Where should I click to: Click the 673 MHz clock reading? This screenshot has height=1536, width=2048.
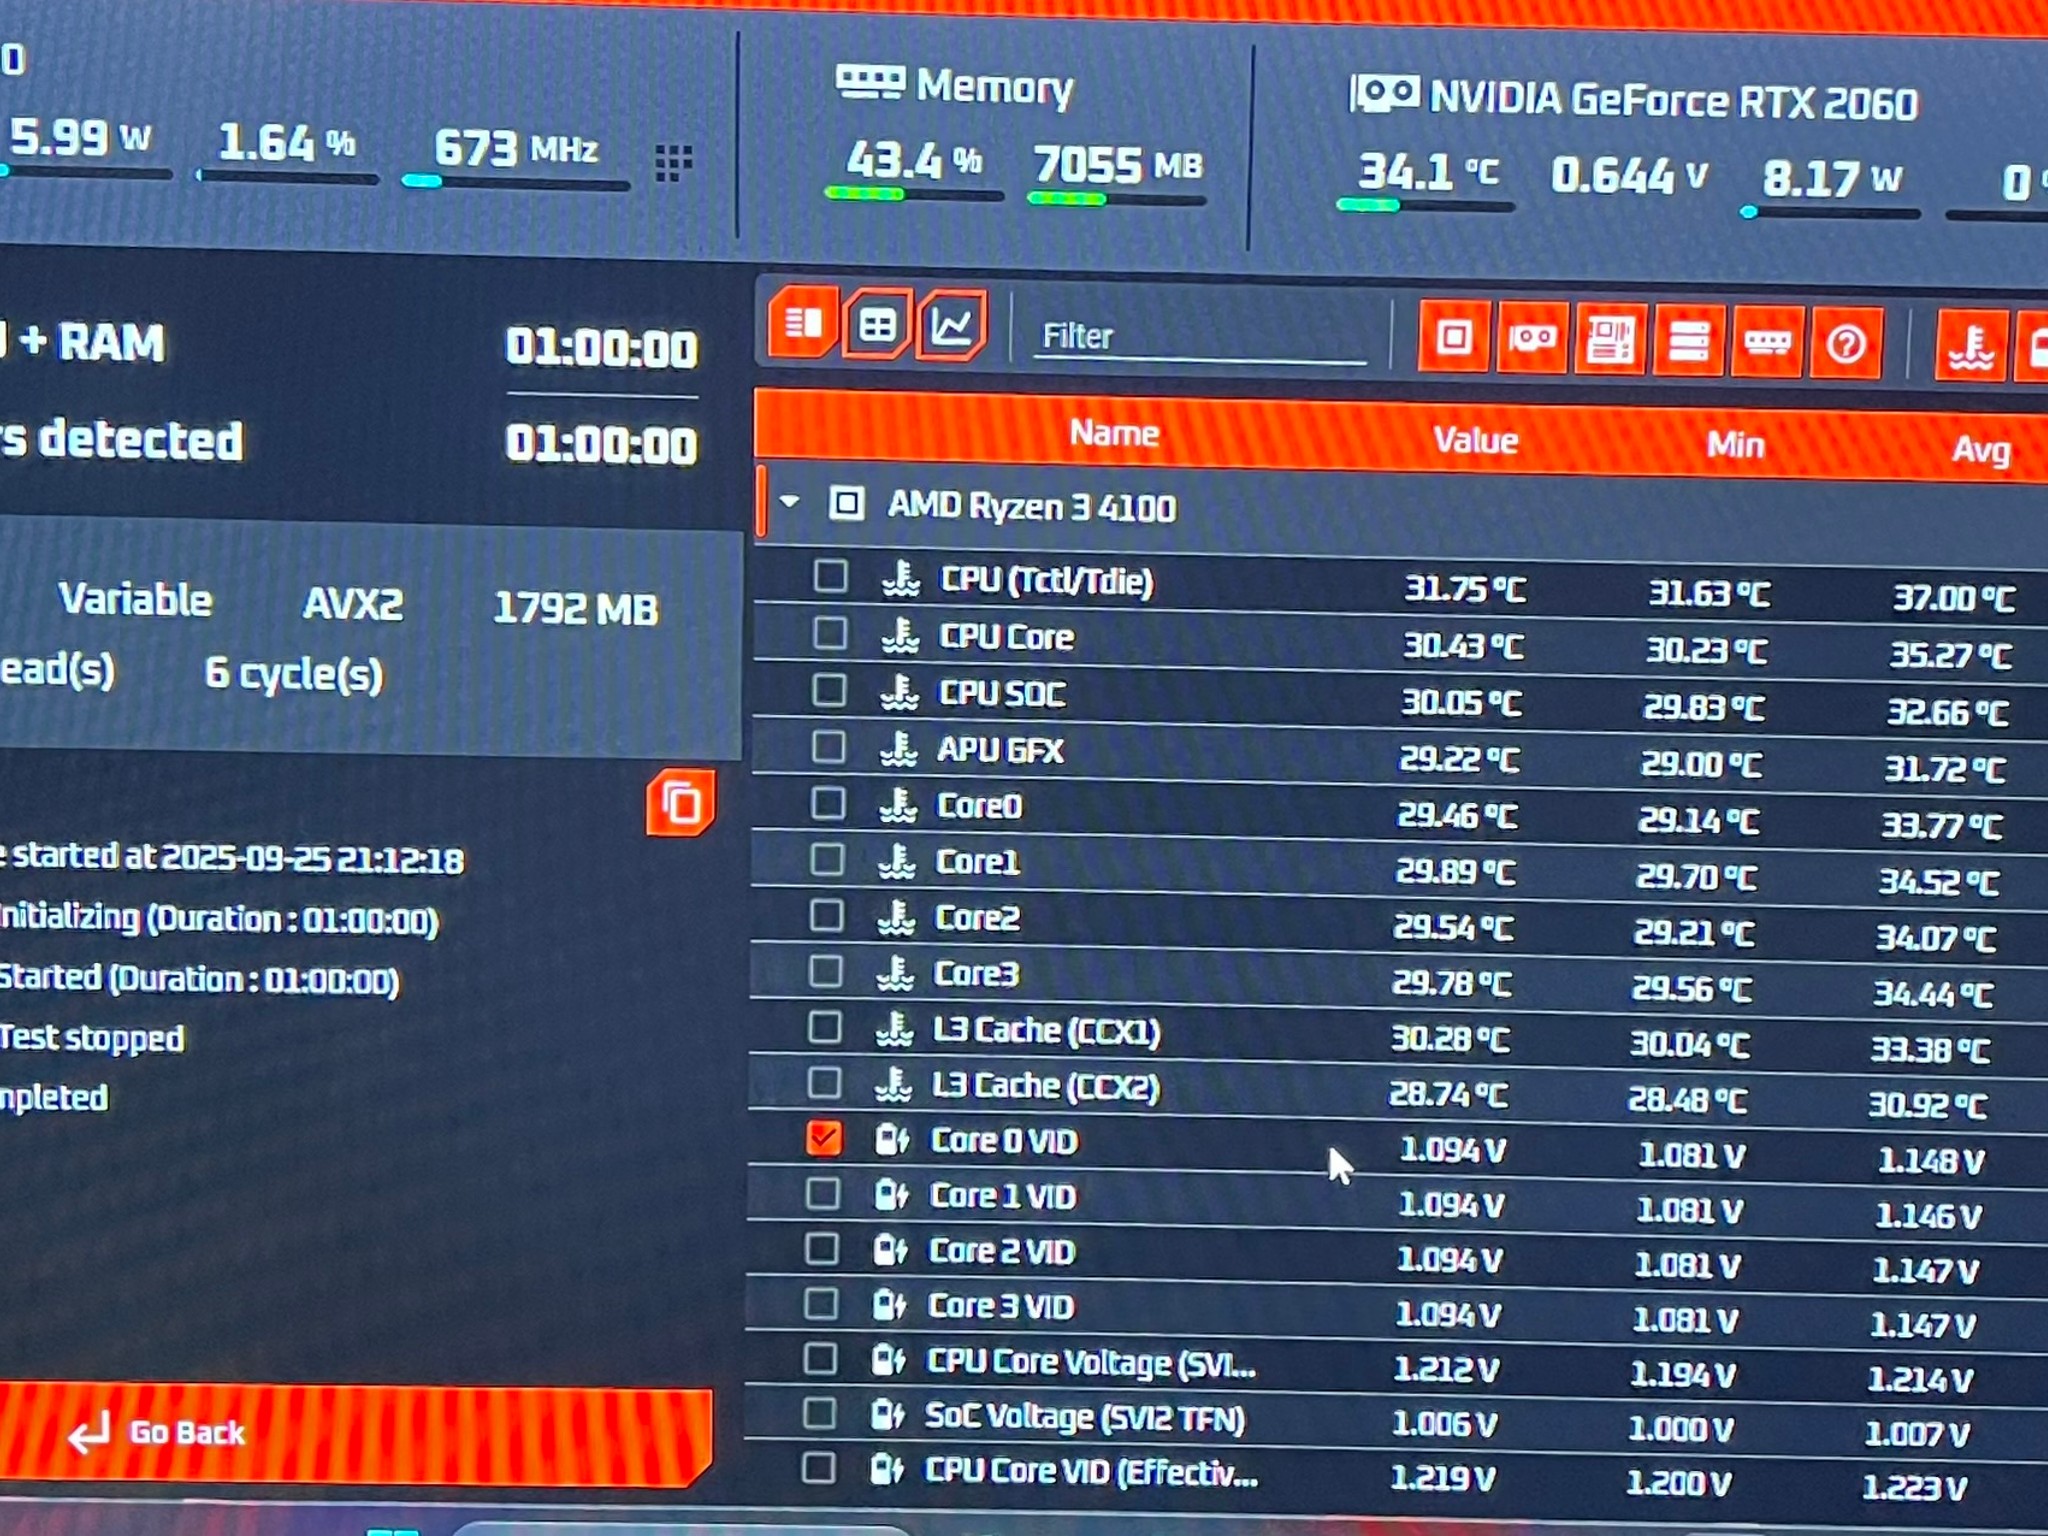516,149
